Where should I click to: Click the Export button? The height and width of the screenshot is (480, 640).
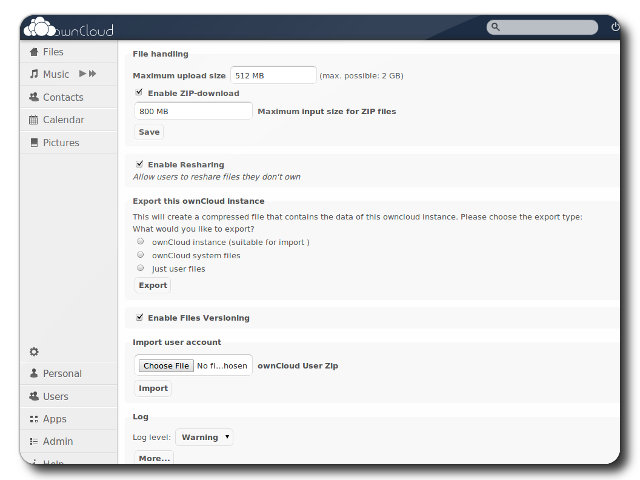(152, 285)
